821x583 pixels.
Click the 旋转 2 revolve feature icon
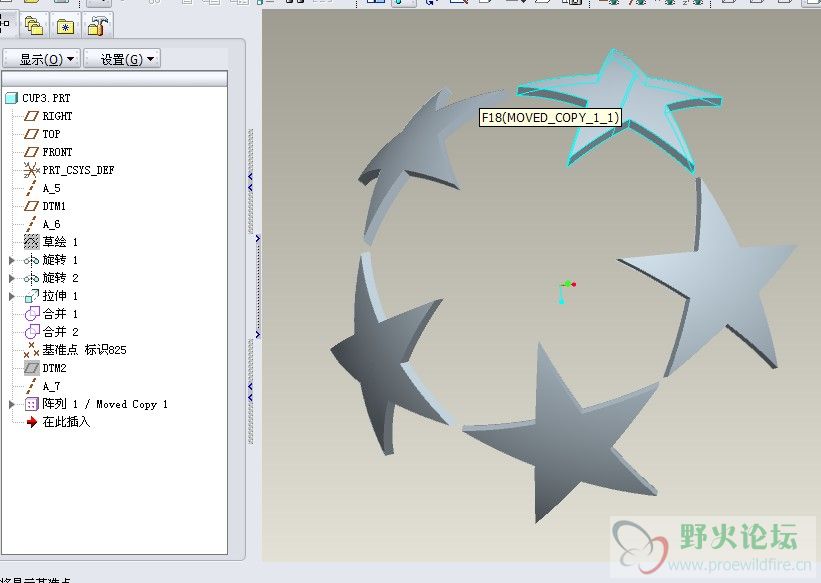click(x=31, y=278)
